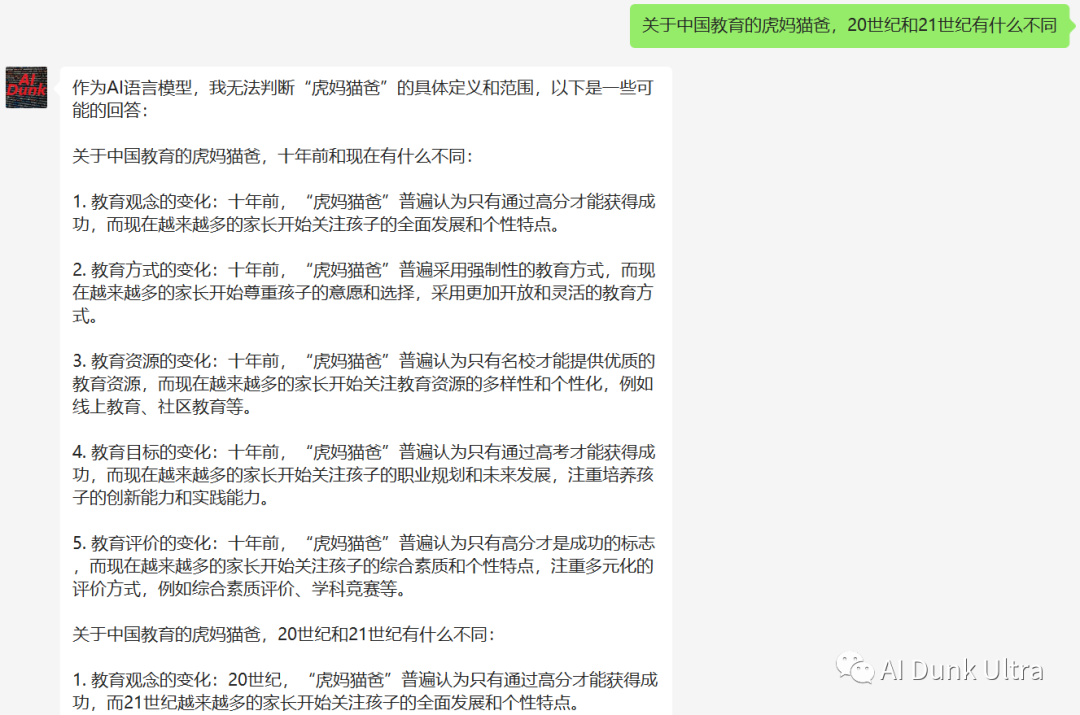Click the "AI Dunk Ultra" watermark text

pos(962,670)
